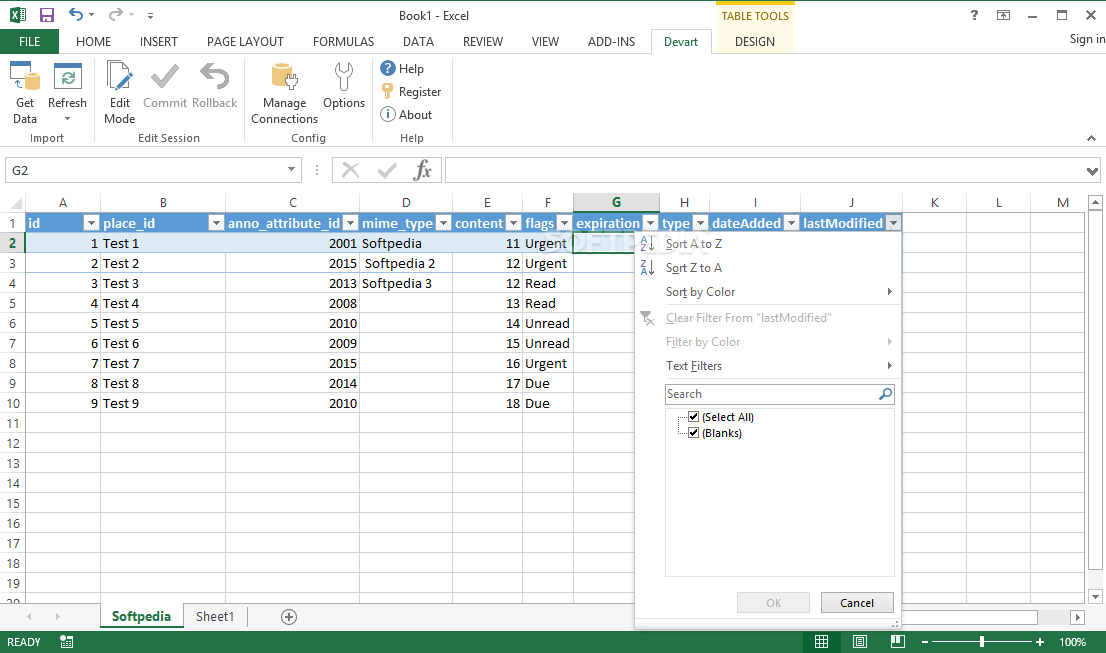Image resolution: width=1106 pixels, height=653 pixels.
Task: Collapse the ribbon with the chevron
Action: coord(1091,138)
